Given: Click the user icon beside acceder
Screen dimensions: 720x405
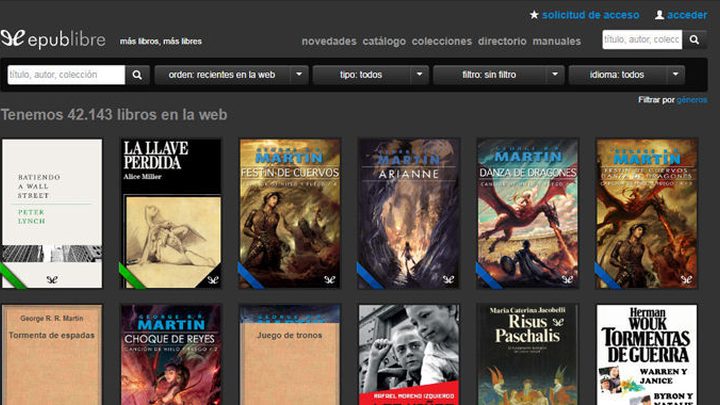Looking at the screenshot, I should (659, 15).
